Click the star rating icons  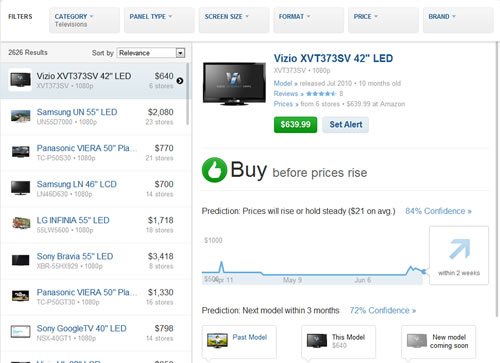point(321,94)
